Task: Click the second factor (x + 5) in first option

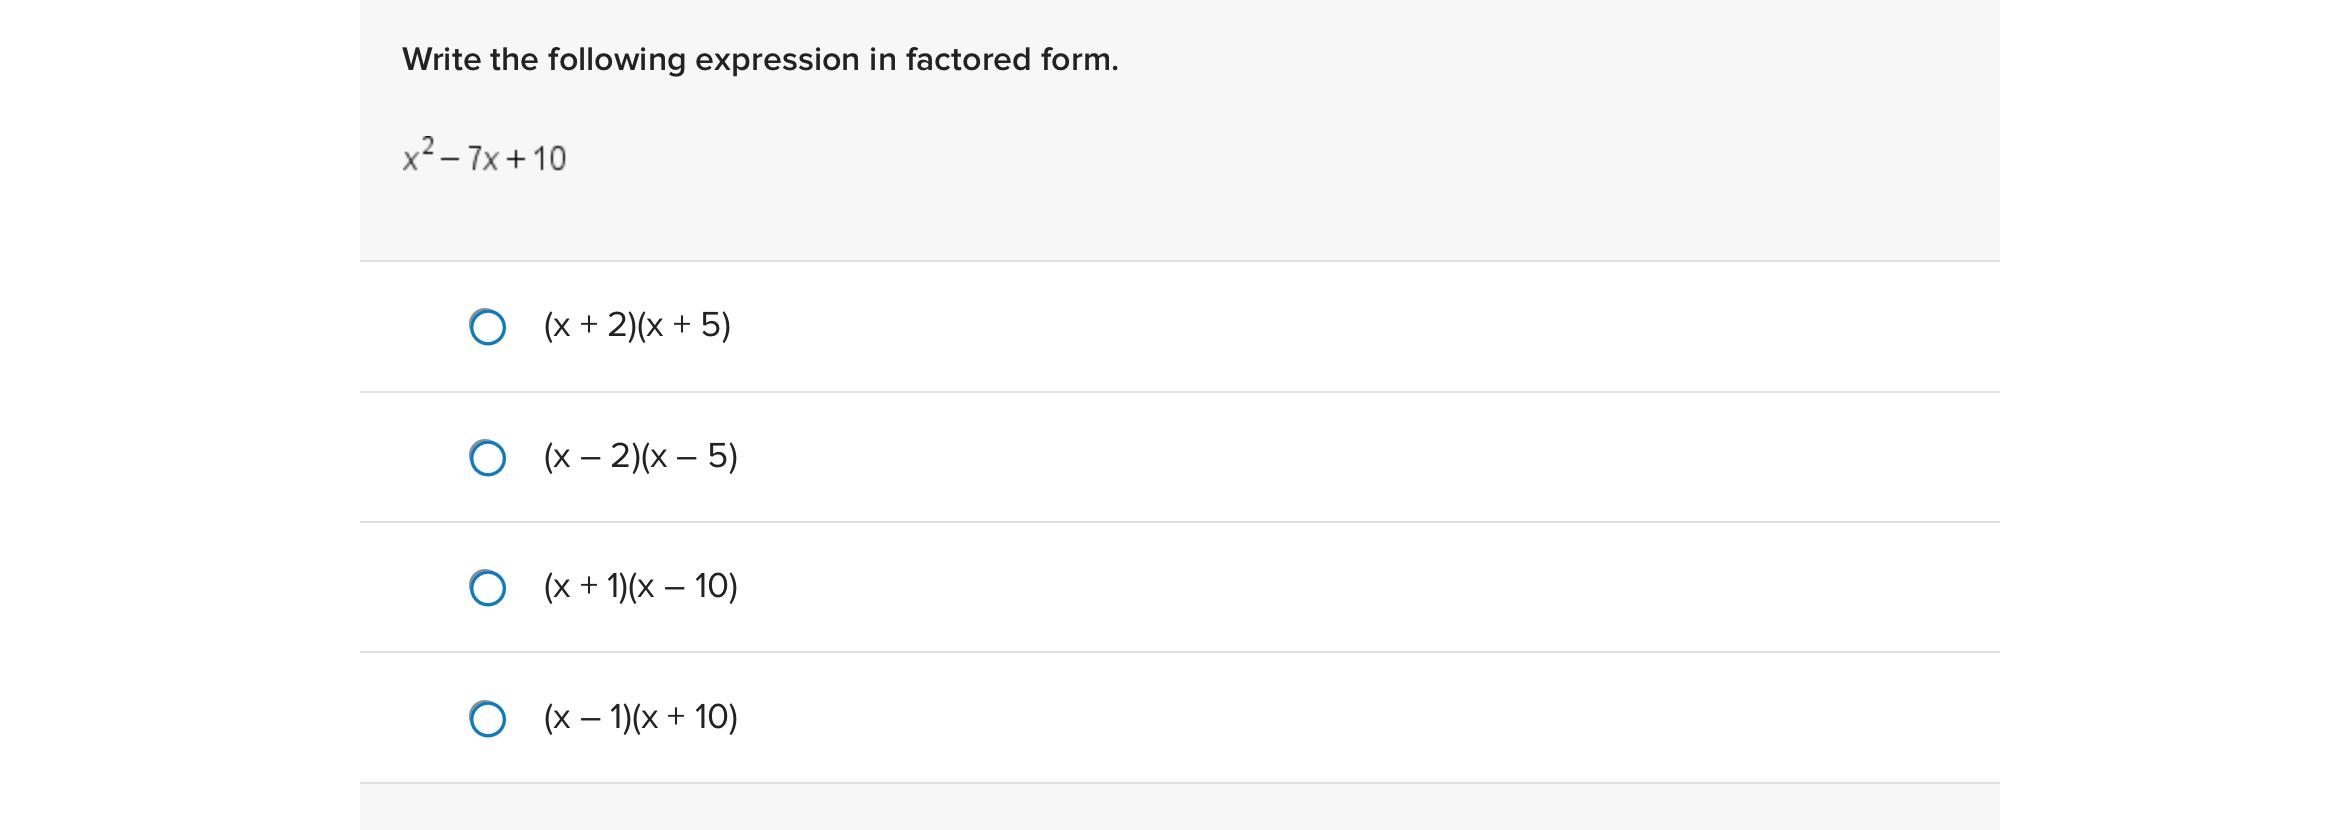Action: 685,325
